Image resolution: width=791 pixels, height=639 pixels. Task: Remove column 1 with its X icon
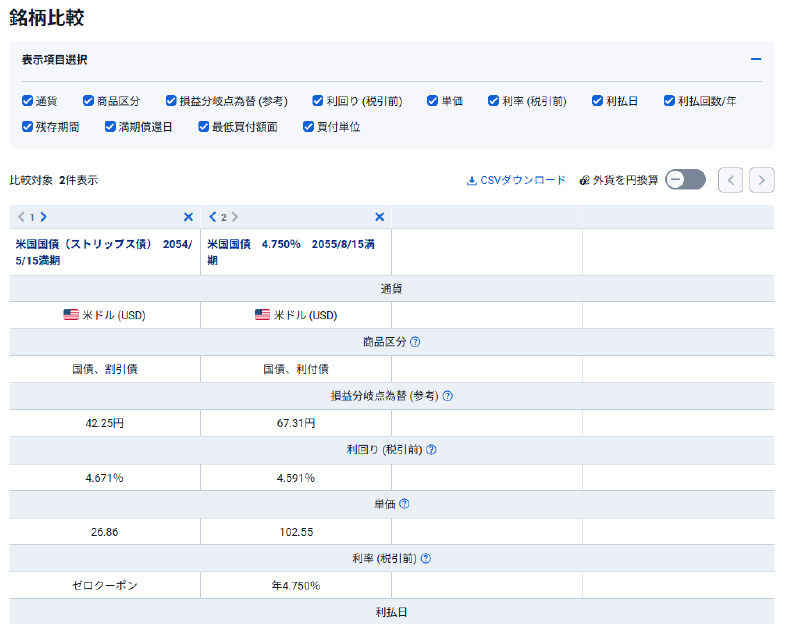click(188, 217)
